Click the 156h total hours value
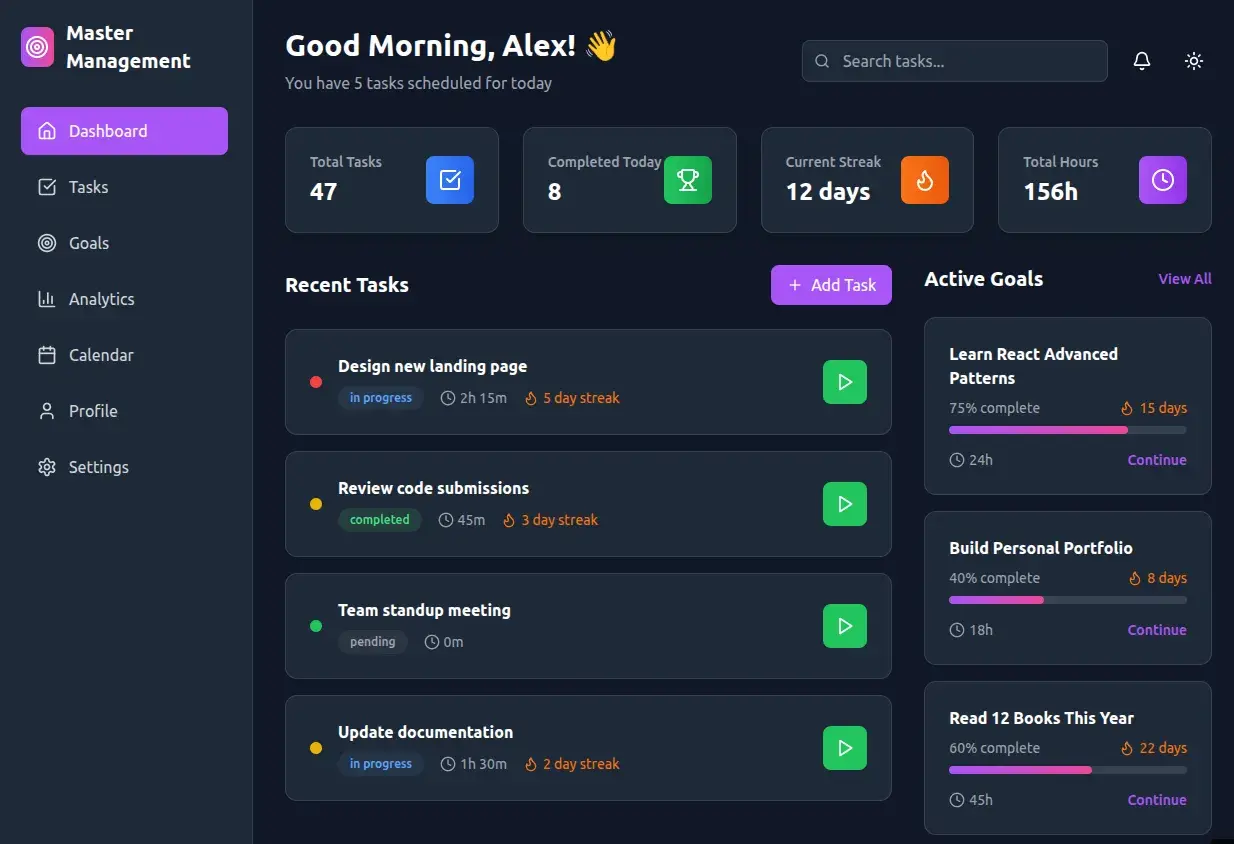 pyautogui.click(x=1051, y=192)
